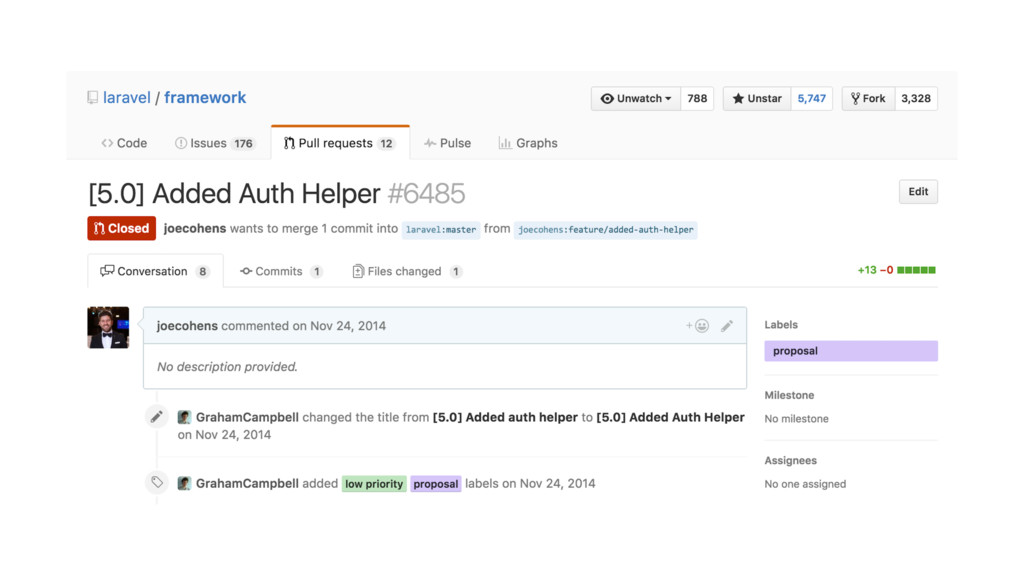Click the Edit title button
This screenshot has width=1024, height=576.
918,192
